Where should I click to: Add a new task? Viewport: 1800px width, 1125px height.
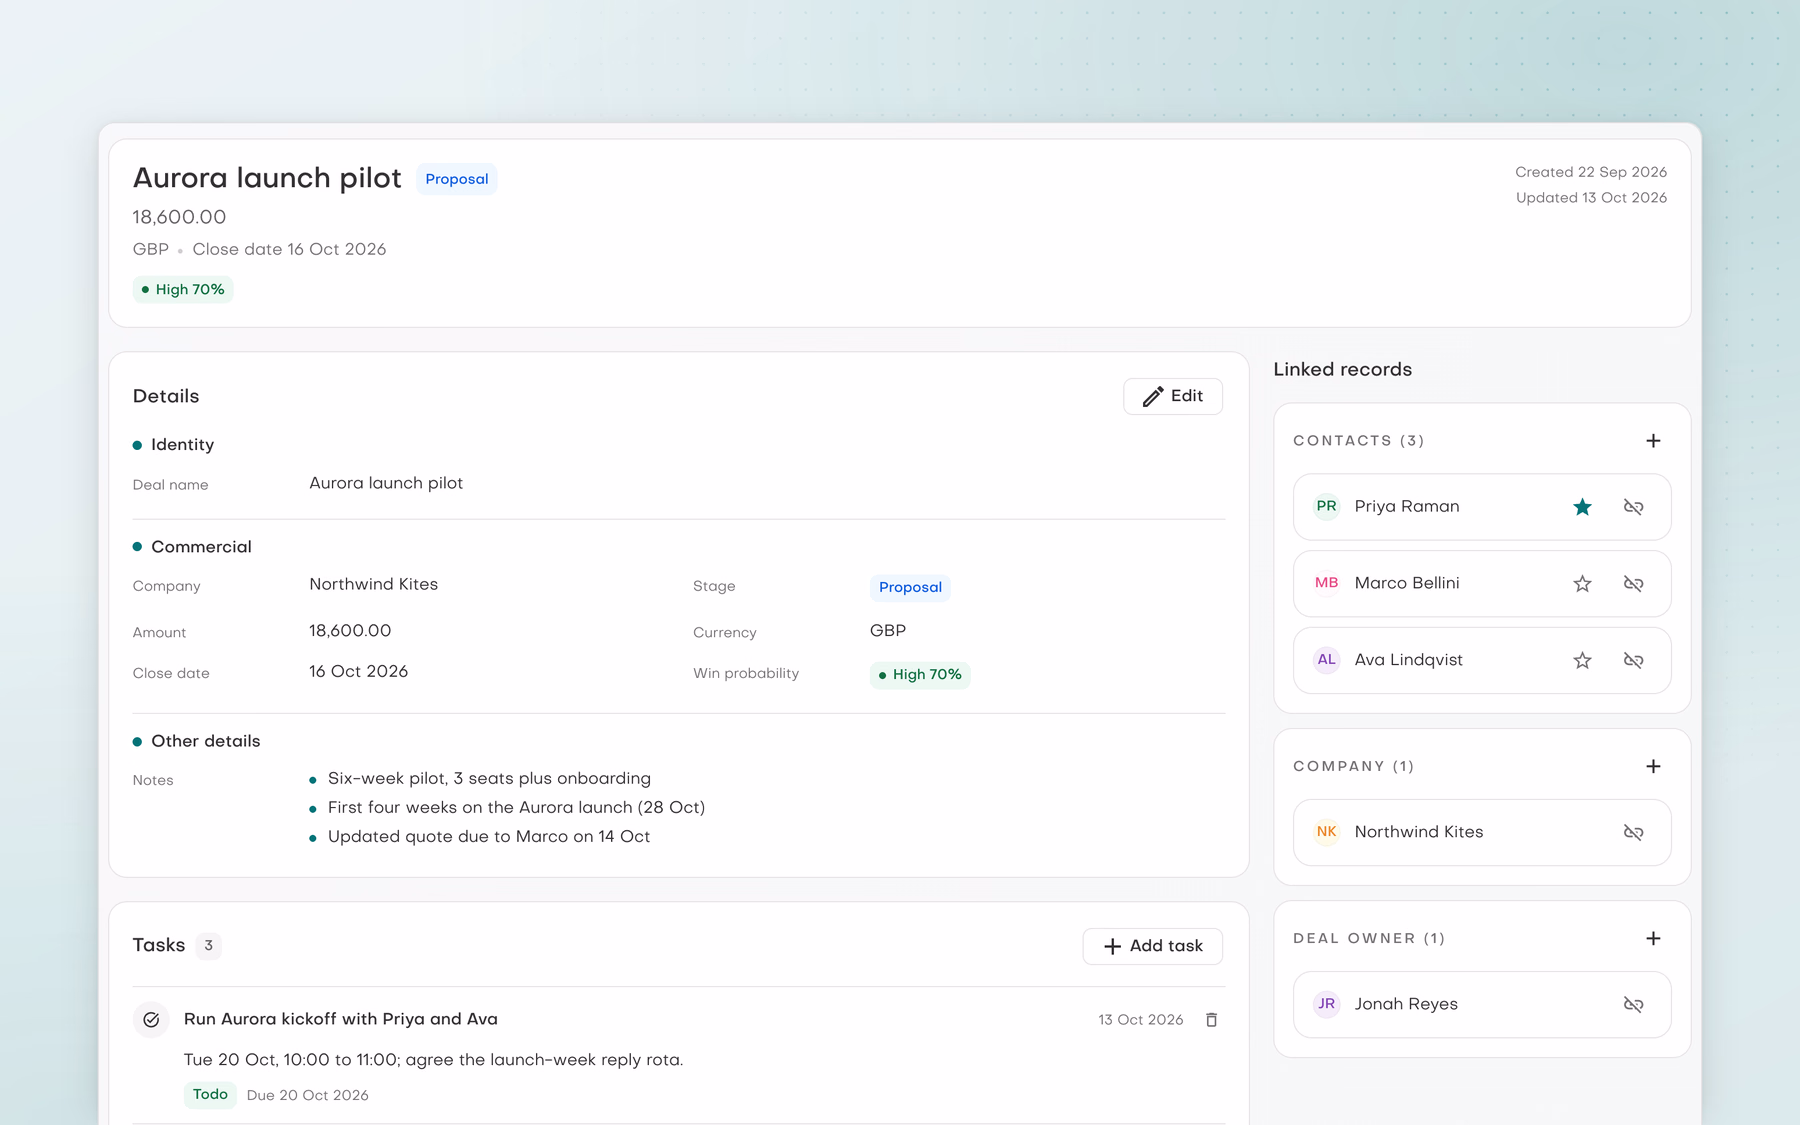pos(1152,946)
